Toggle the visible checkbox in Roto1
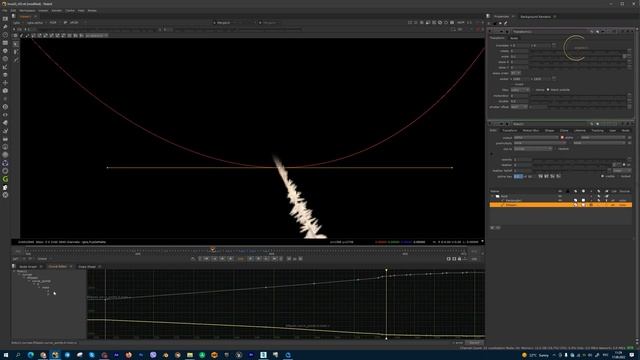 (x=602, y=176)
